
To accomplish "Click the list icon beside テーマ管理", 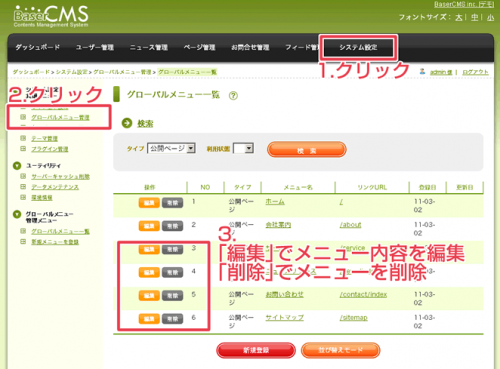I will [x=23, y=138].
